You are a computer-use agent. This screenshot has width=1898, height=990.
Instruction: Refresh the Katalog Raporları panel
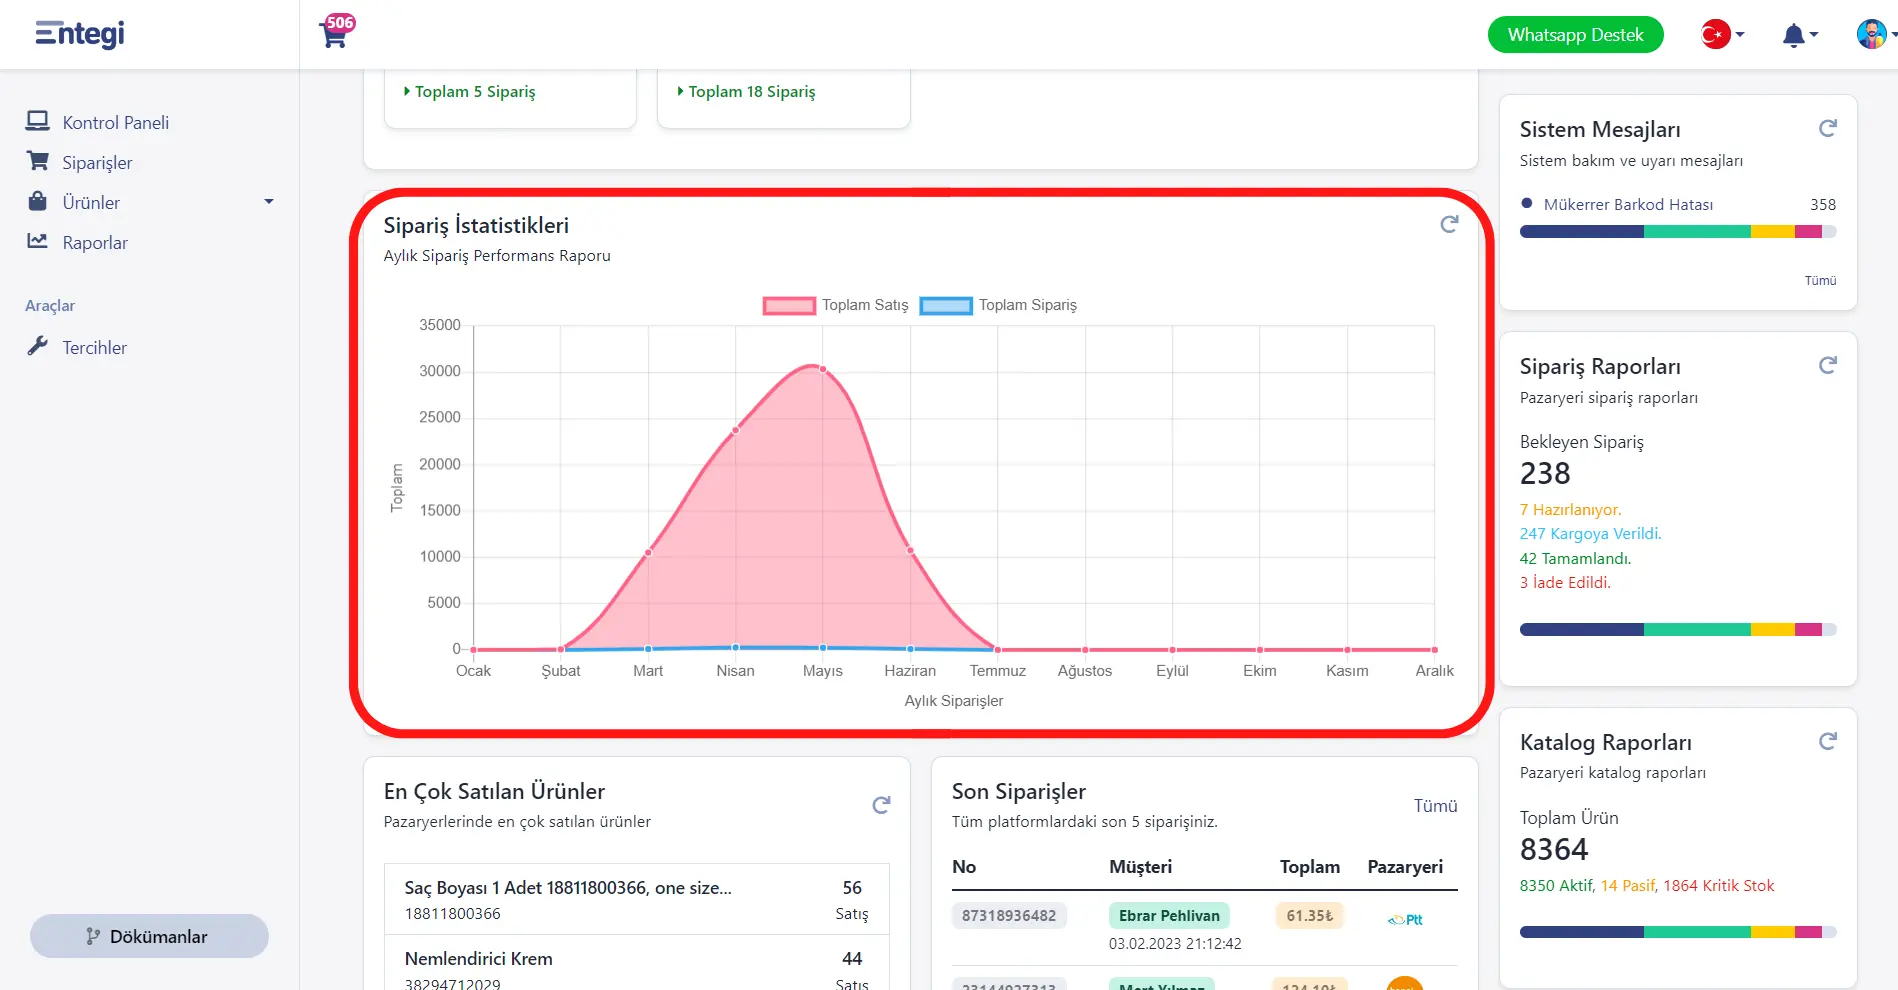pyautogui.click(x=1828, y=742)
